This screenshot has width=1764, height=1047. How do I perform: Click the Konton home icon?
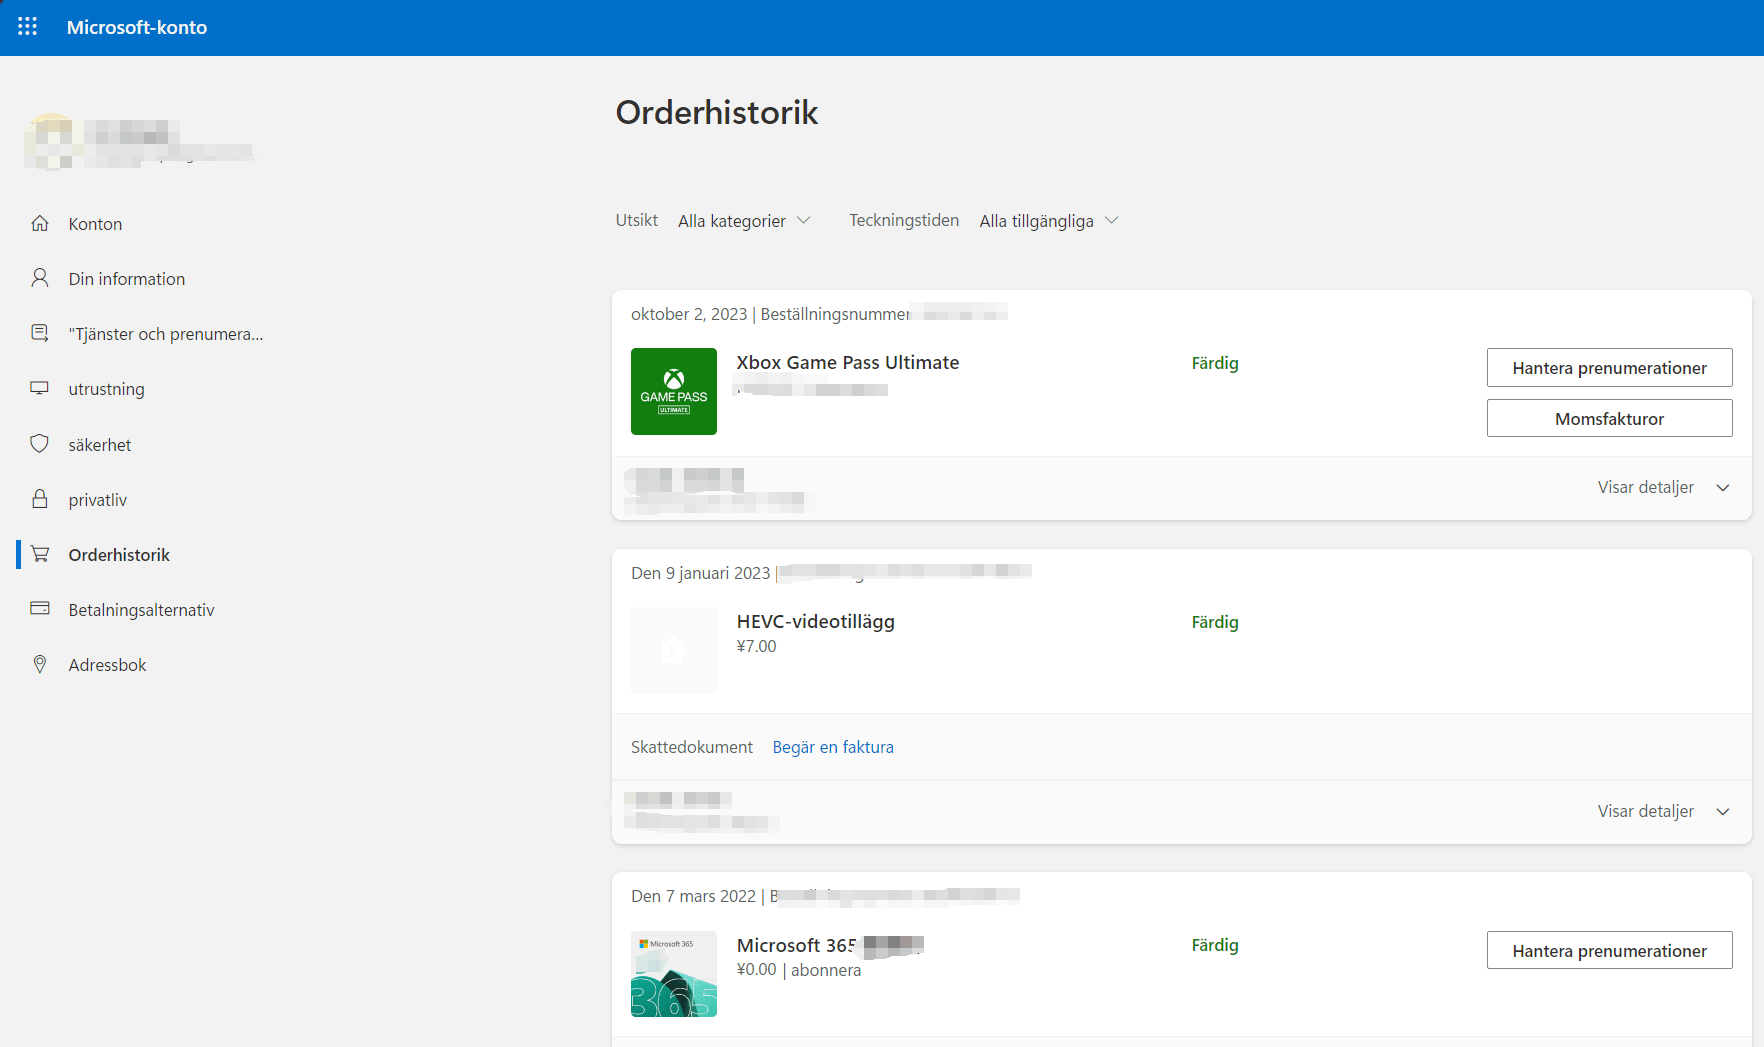tap(40, 223)
